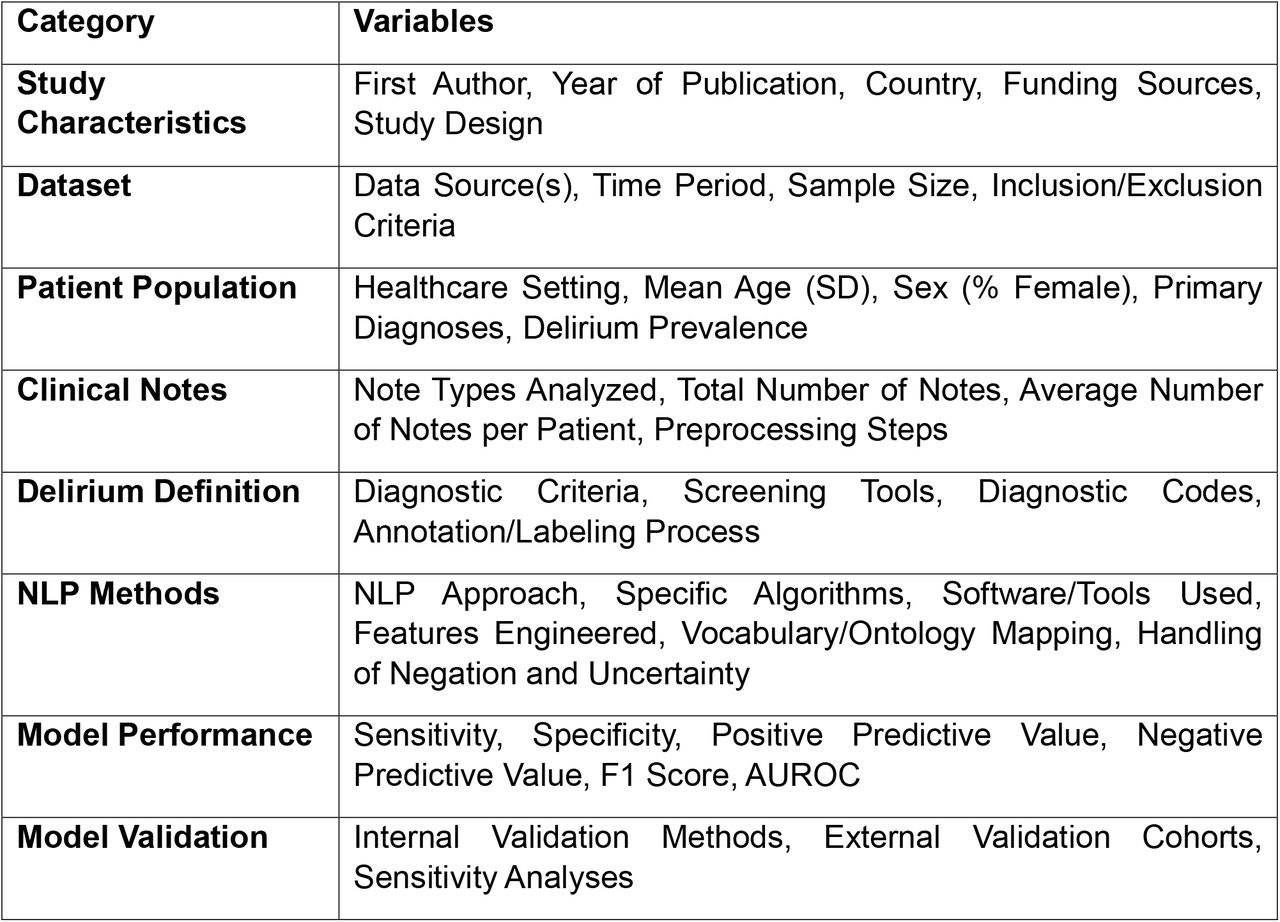The image size is (1280, 922).
Task: Select the 'Healthcare Setting, Mean Age' variables cell
Action: click(808, 307)
